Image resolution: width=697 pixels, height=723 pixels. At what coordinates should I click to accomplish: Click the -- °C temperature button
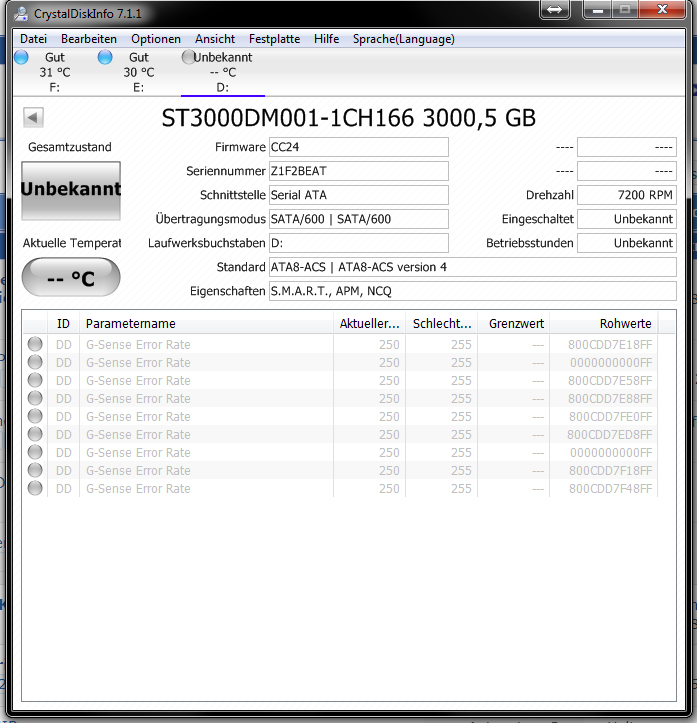[x=71, y=277]
